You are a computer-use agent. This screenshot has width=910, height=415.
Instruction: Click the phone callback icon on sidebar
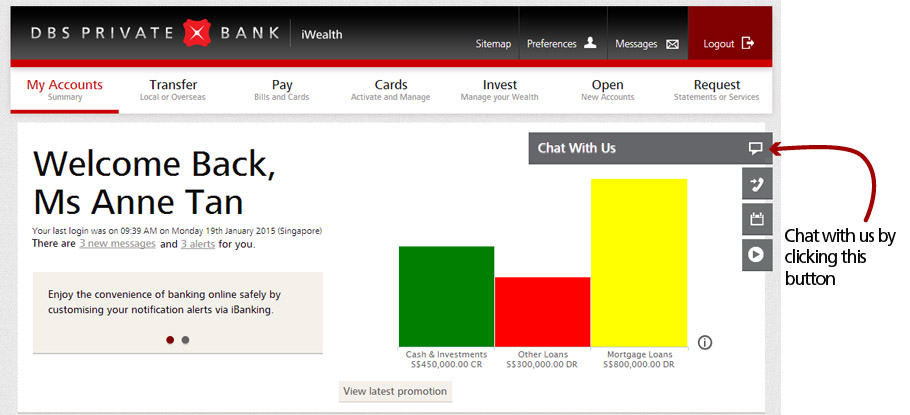coord(757,185)
